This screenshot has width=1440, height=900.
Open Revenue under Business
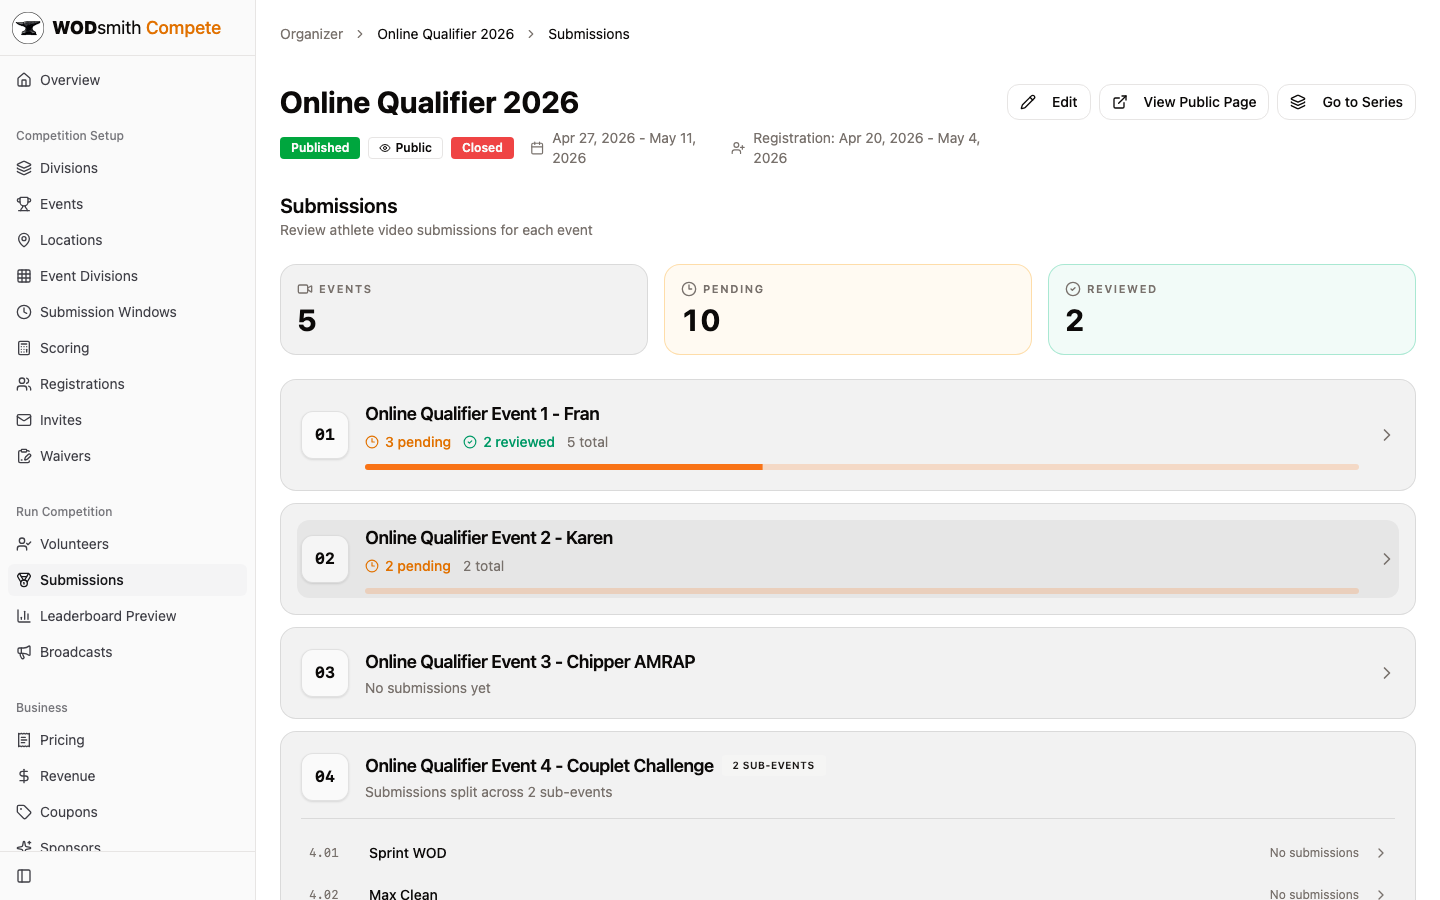(x=127, y=776)
